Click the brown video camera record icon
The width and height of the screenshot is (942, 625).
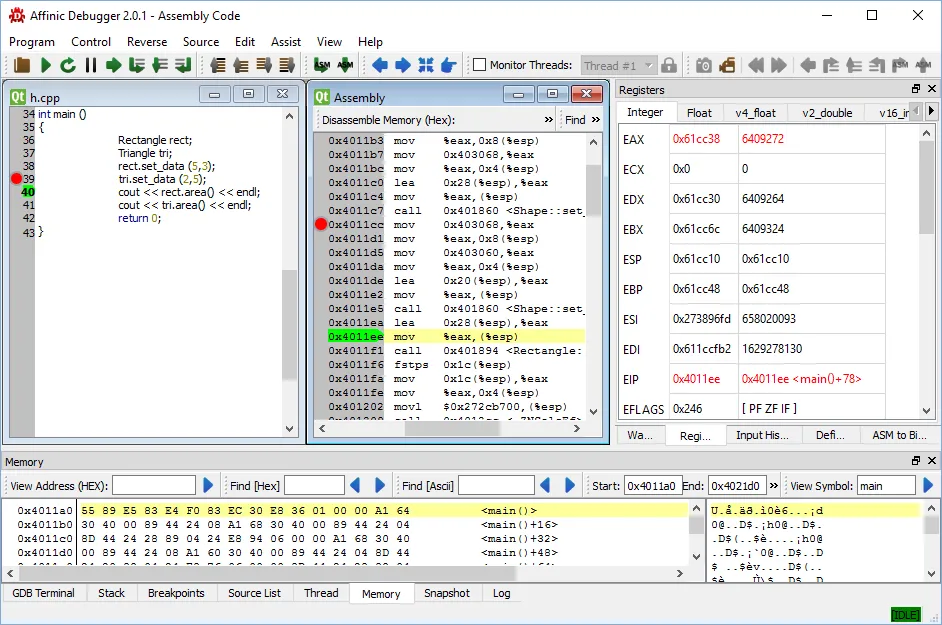pos(727,65)
